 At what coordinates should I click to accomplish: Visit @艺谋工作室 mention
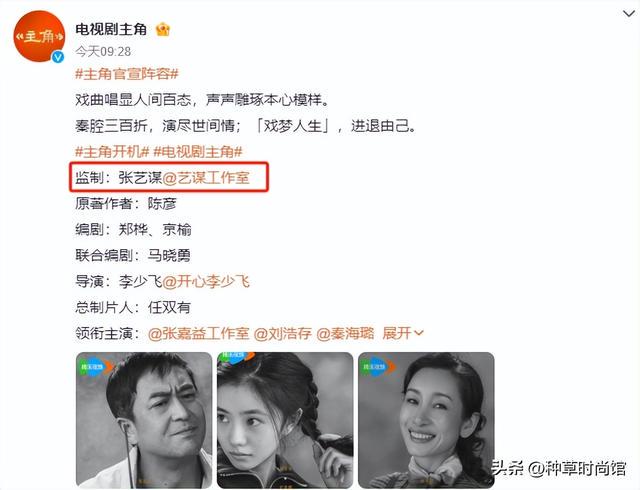click(x=206, y=178)
